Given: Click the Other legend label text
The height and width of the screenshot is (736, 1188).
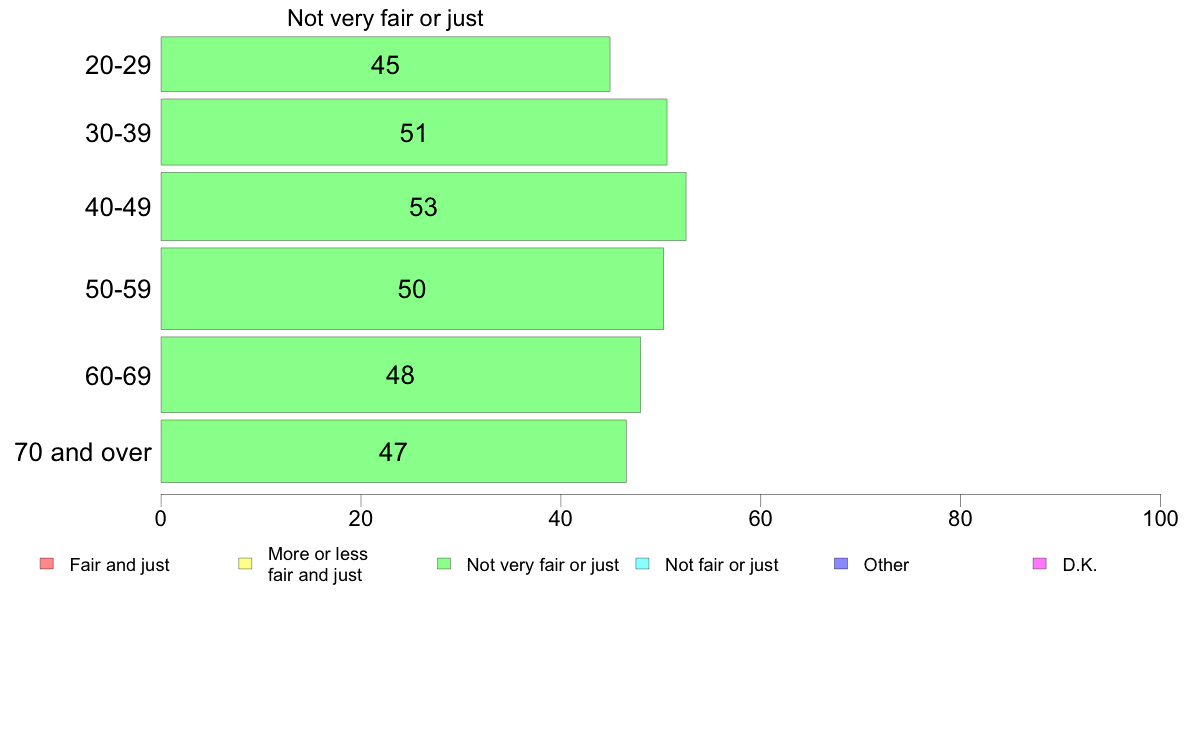Looking at the screenshot, I should pyautogui.click(x=886, y=565).
